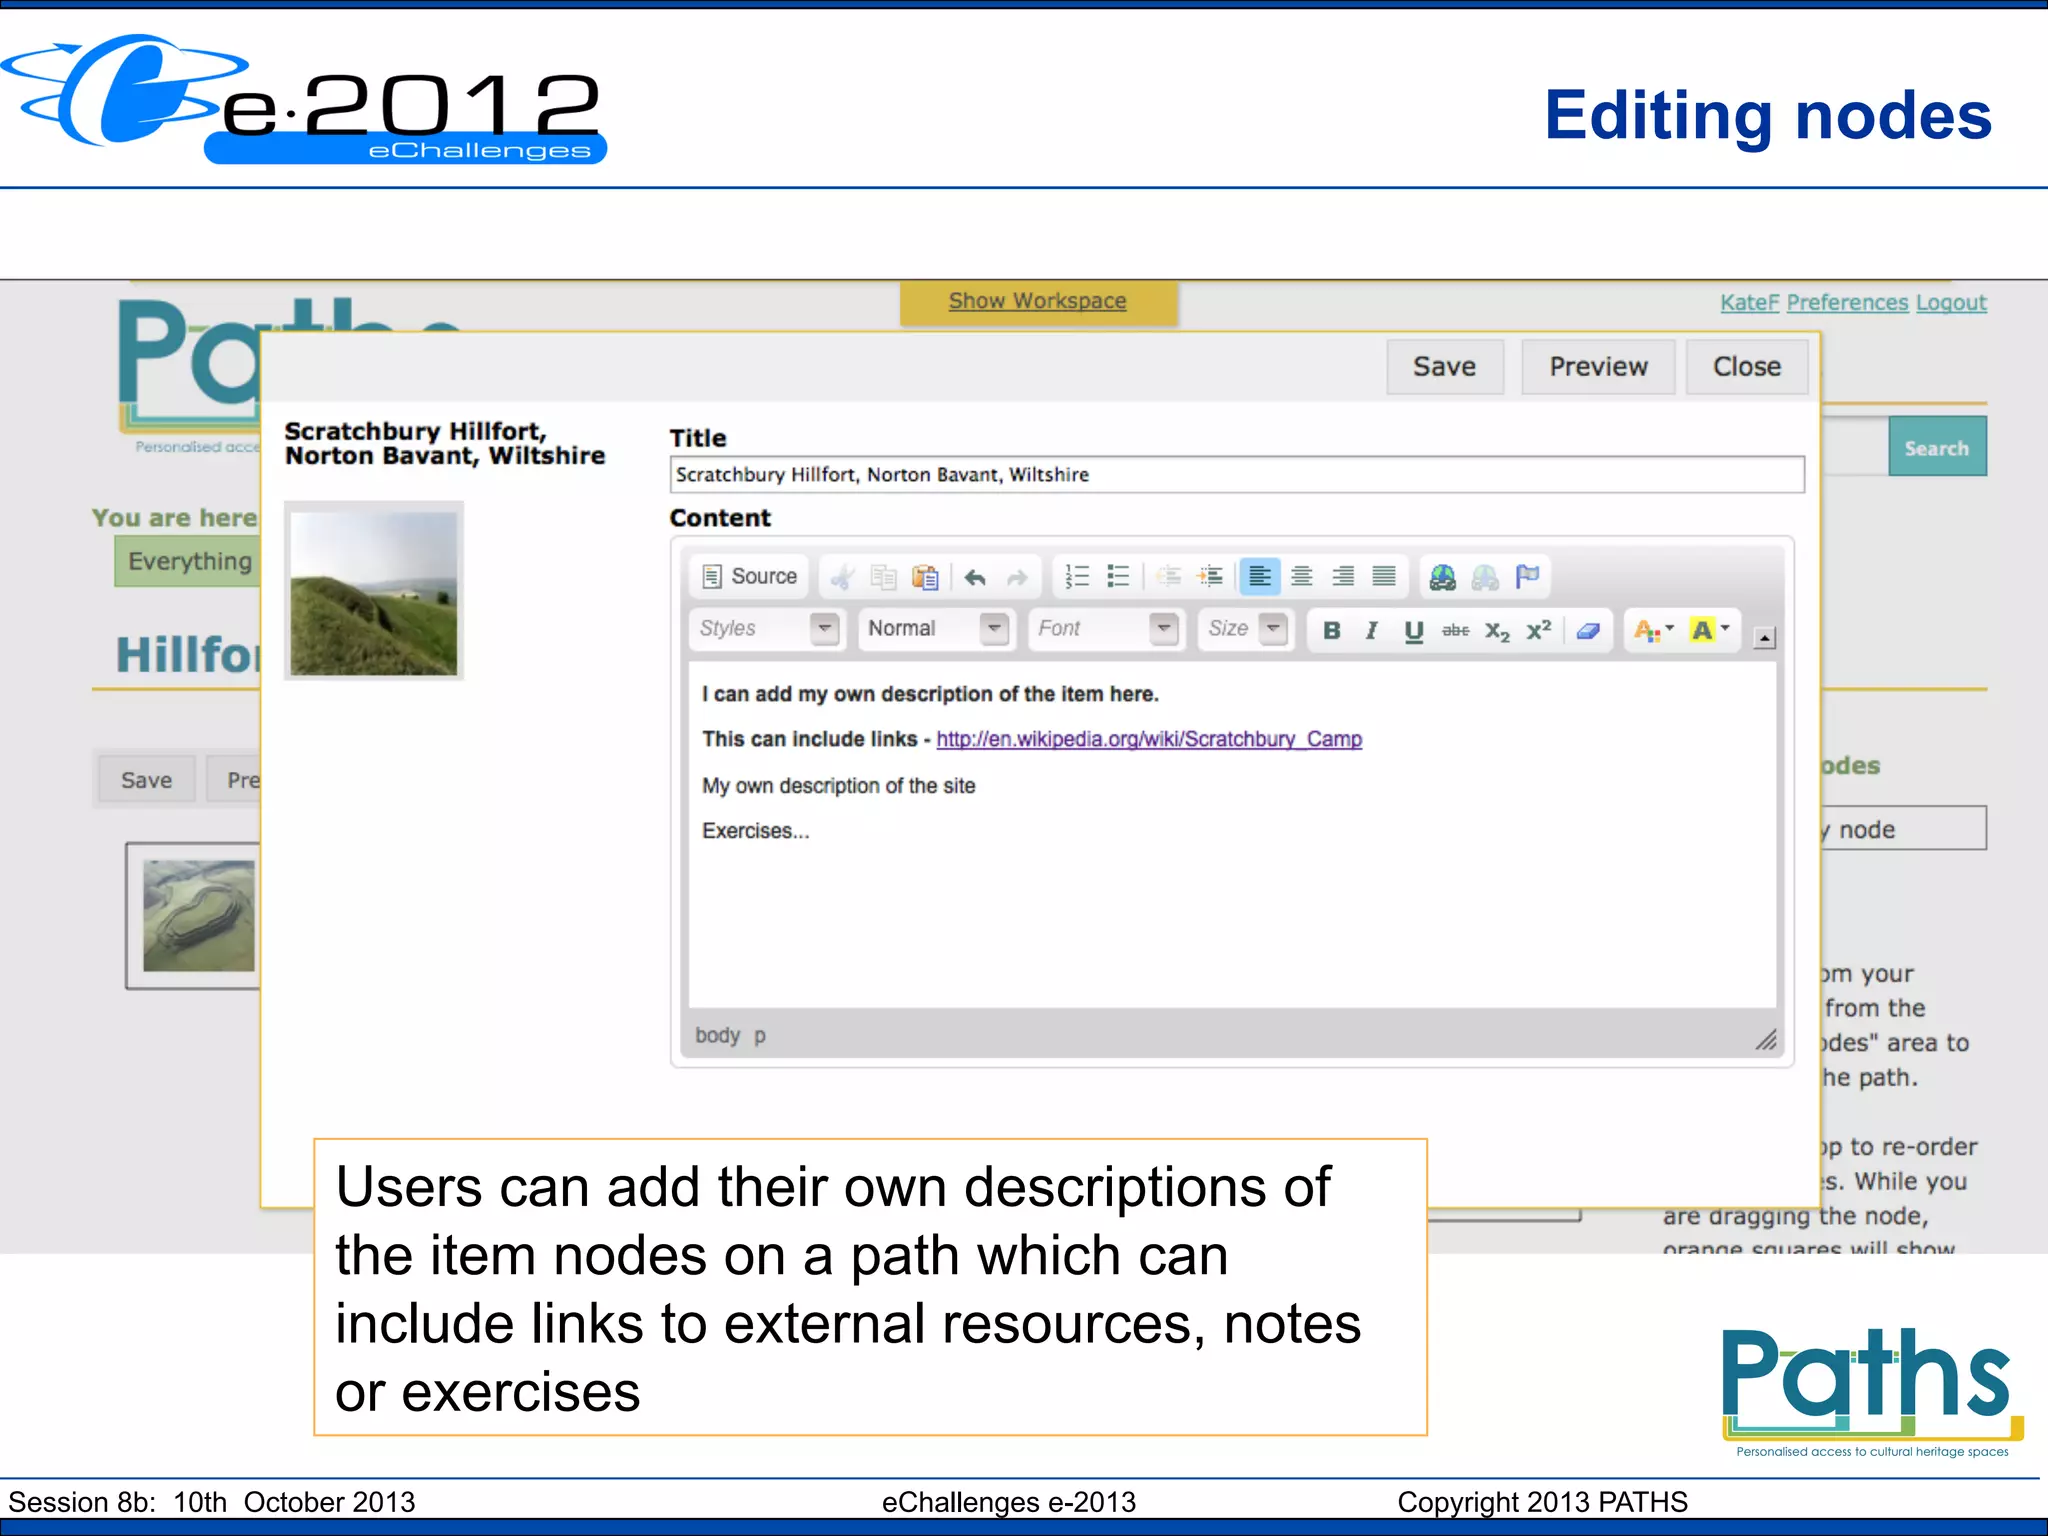This screenshot has width=2048, height=1536.
Task: Toggle Justify alignment
Action: click(1384, 576)
